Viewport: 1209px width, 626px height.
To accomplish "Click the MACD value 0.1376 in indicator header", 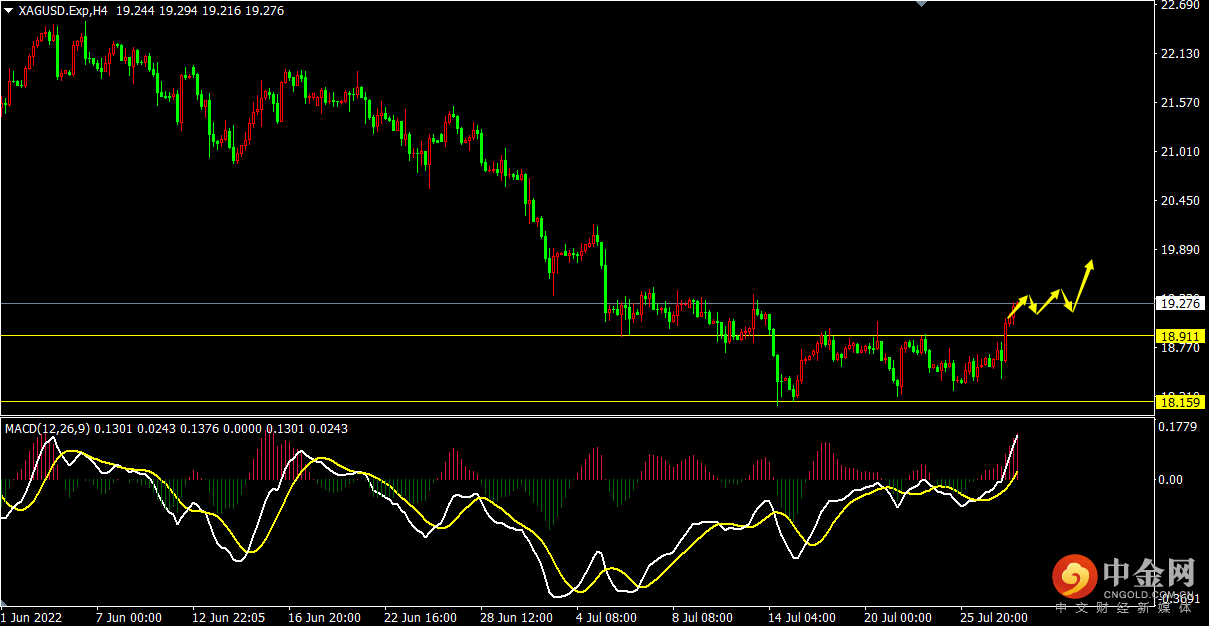I will pyautogui.click(x=199, y=428).
